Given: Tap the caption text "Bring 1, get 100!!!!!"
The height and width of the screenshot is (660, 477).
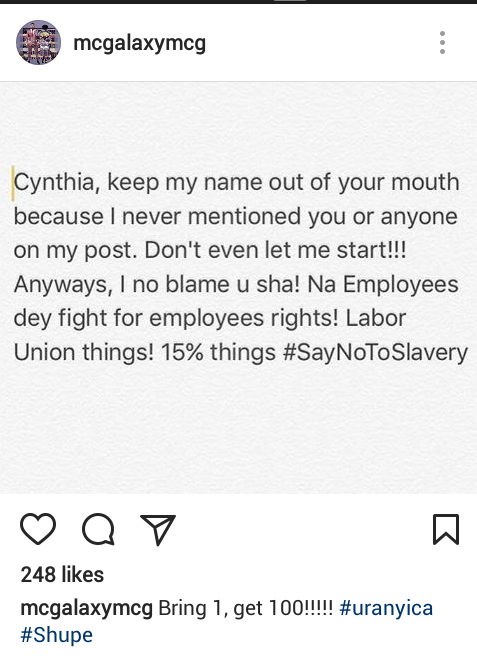Looking at the screenshot, I should 245,608.
